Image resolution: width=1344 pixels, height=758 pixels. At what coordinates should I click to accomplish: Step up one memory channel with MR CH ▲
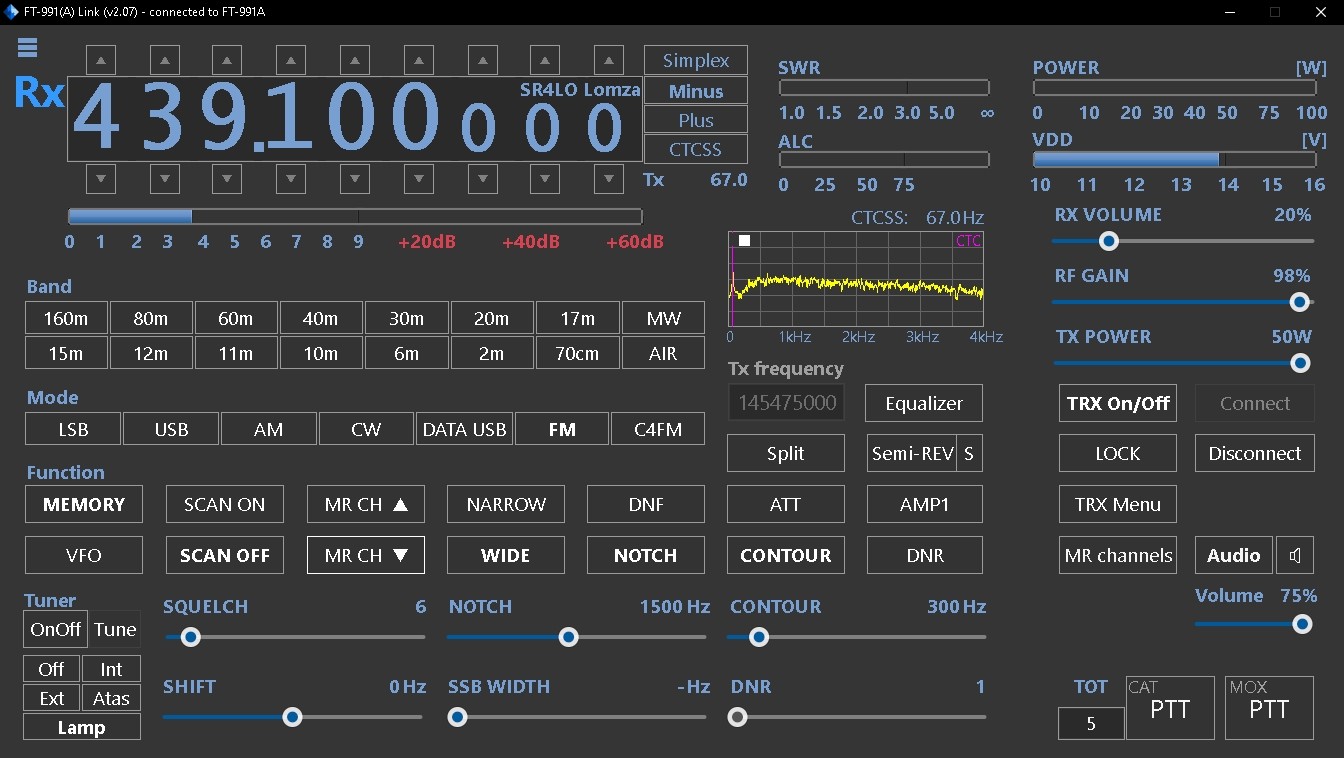(366, 504)
